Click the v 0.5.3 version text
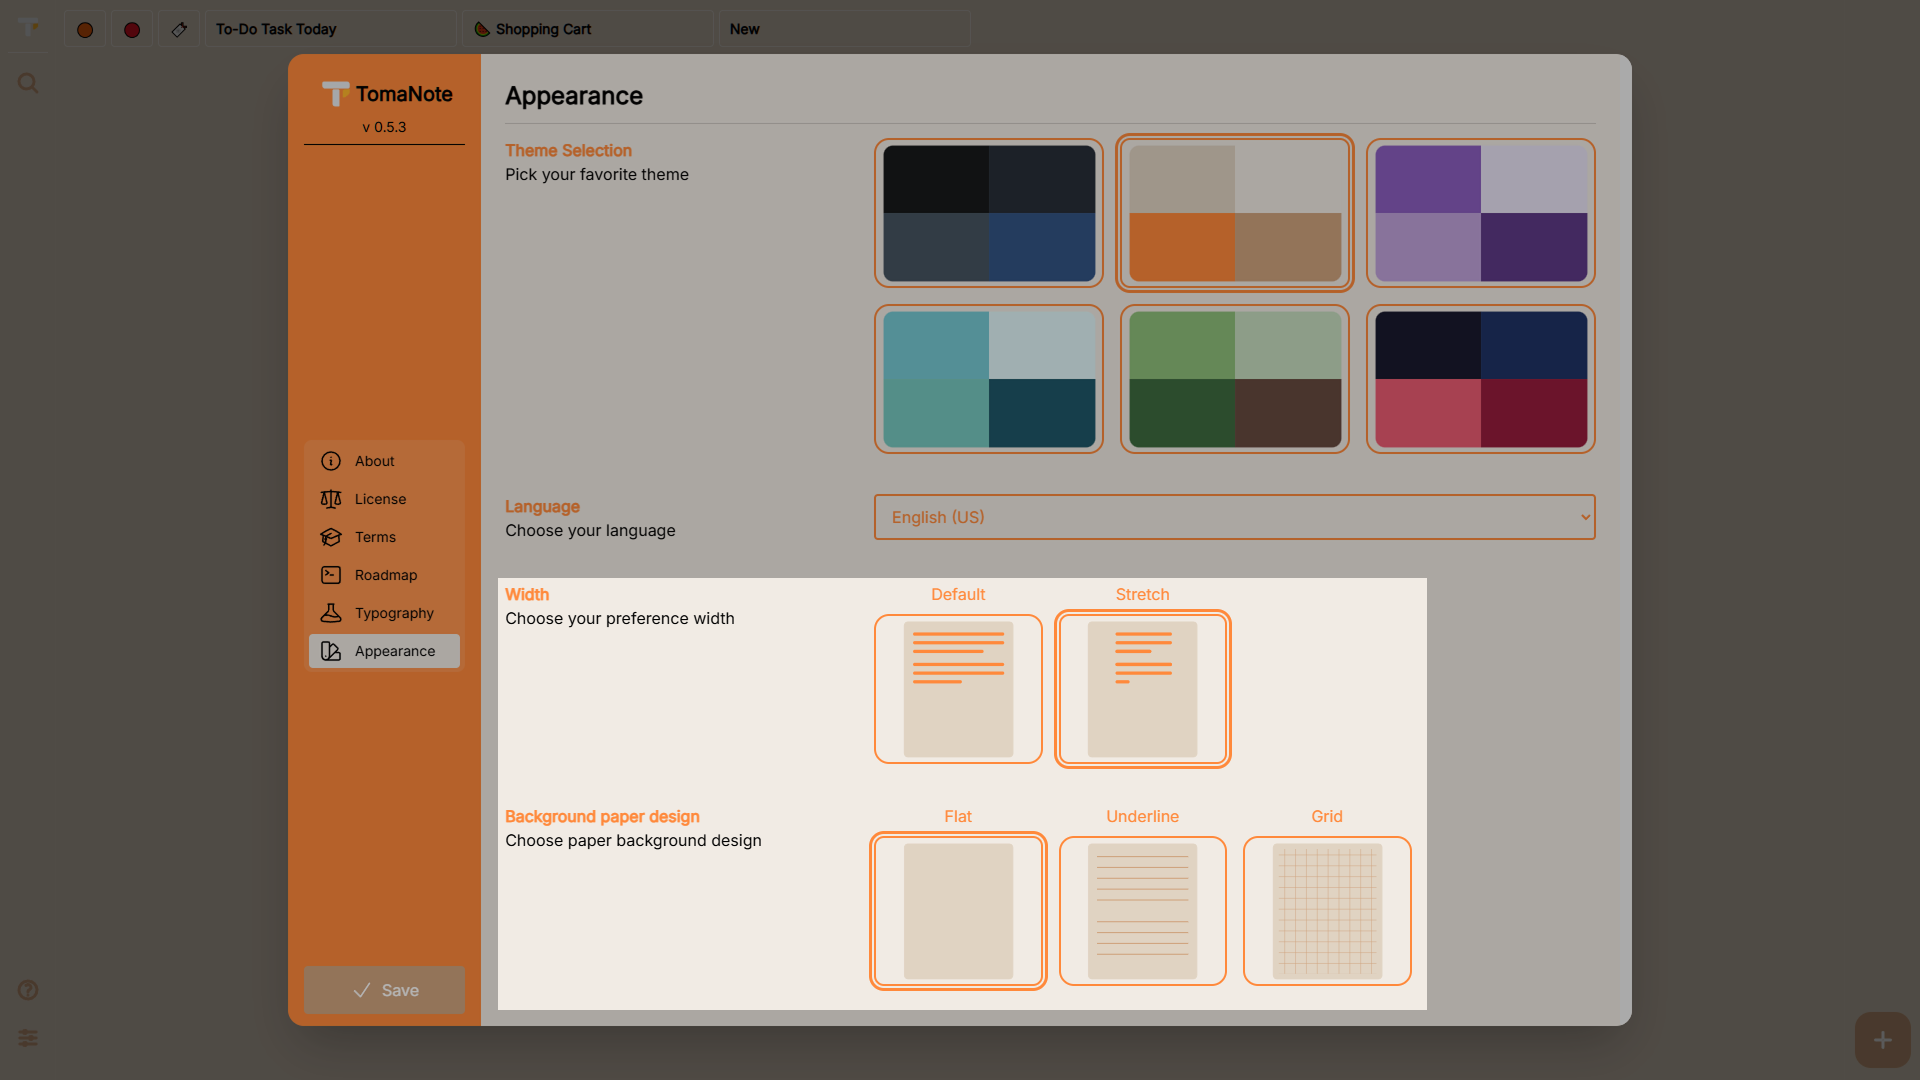 384,127
